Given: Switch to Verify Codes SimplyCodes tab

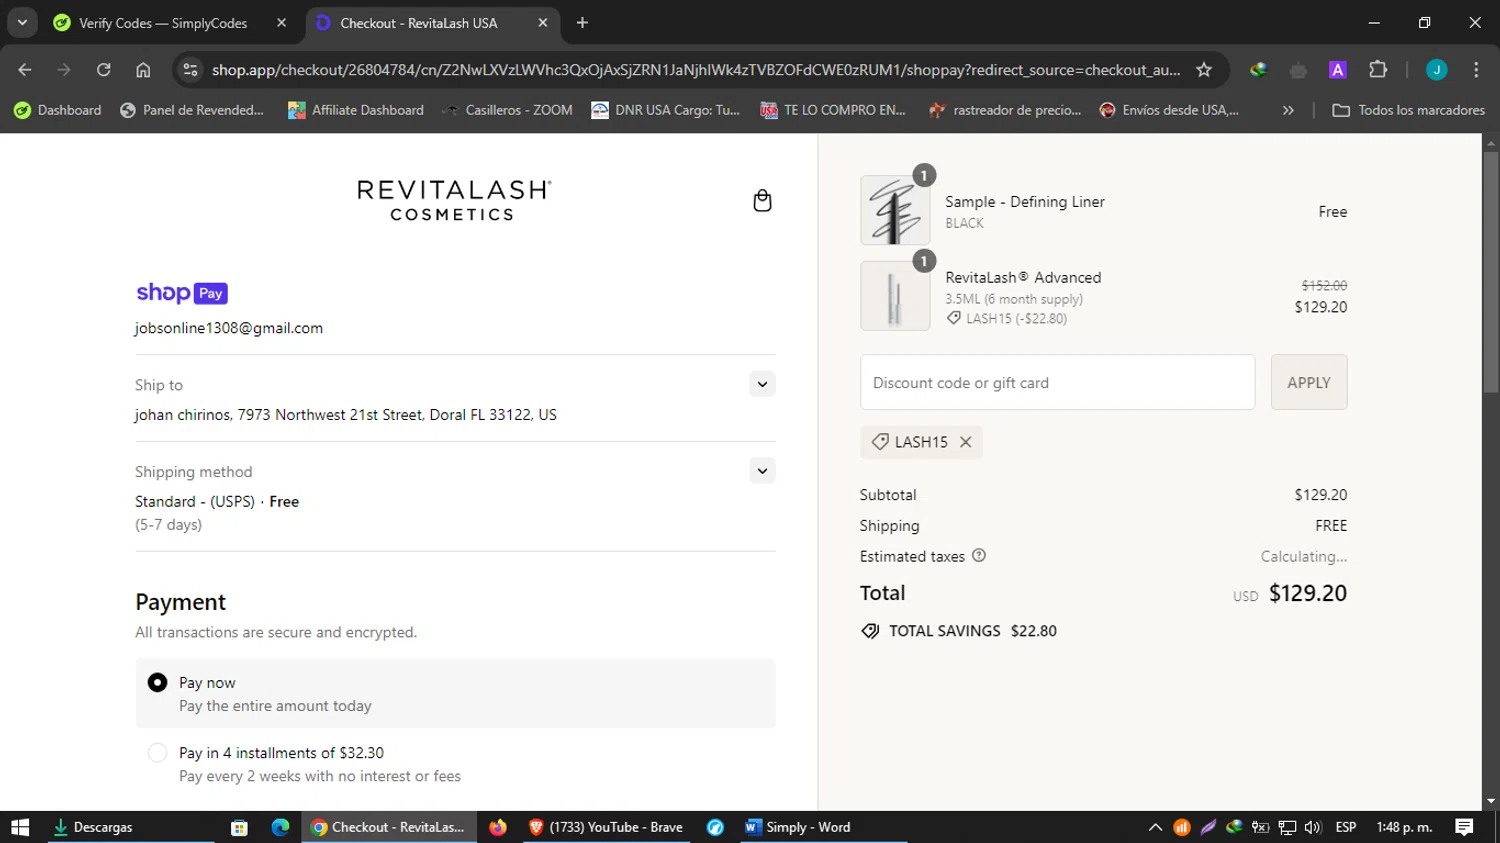Looking at the screenshot, I should tap(163, 22).
